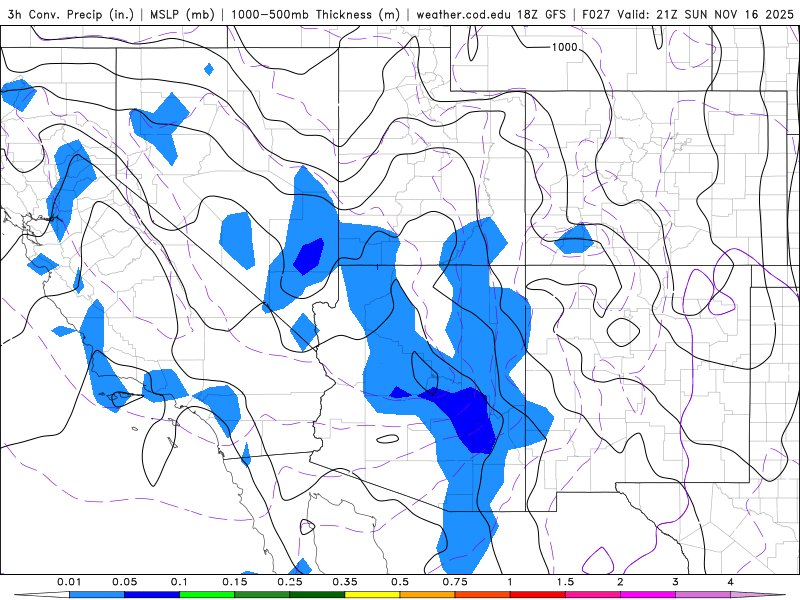Click the bright green 0.1–0.15 color bar segment
Viewport: 800px width, 600px height.
207,594
